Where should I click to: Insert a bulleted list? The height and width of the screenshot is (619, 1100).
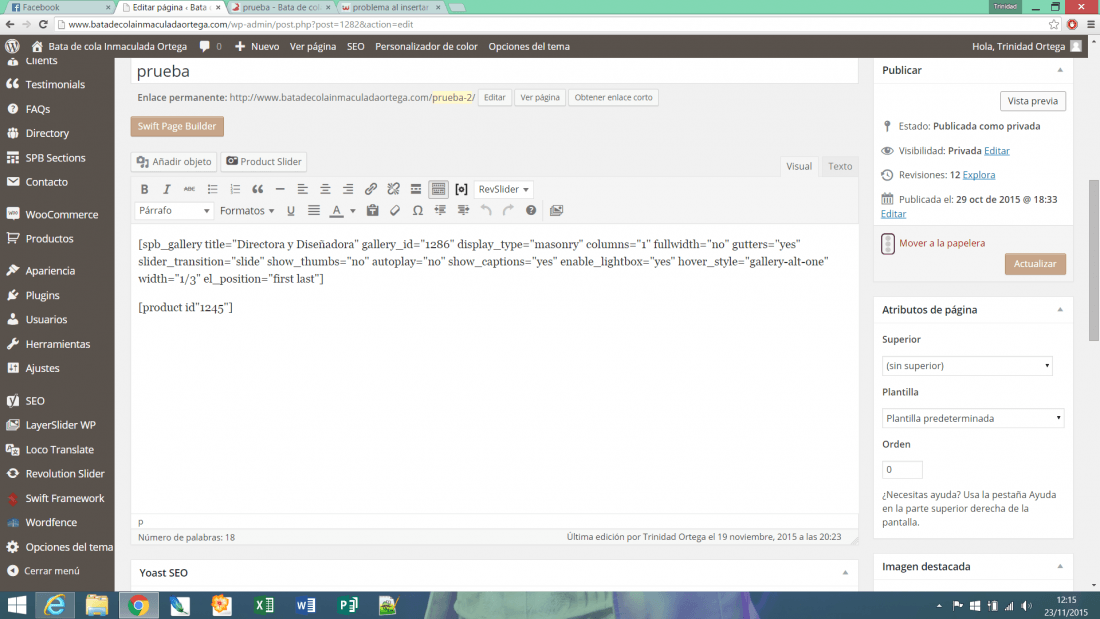(213, 189)
